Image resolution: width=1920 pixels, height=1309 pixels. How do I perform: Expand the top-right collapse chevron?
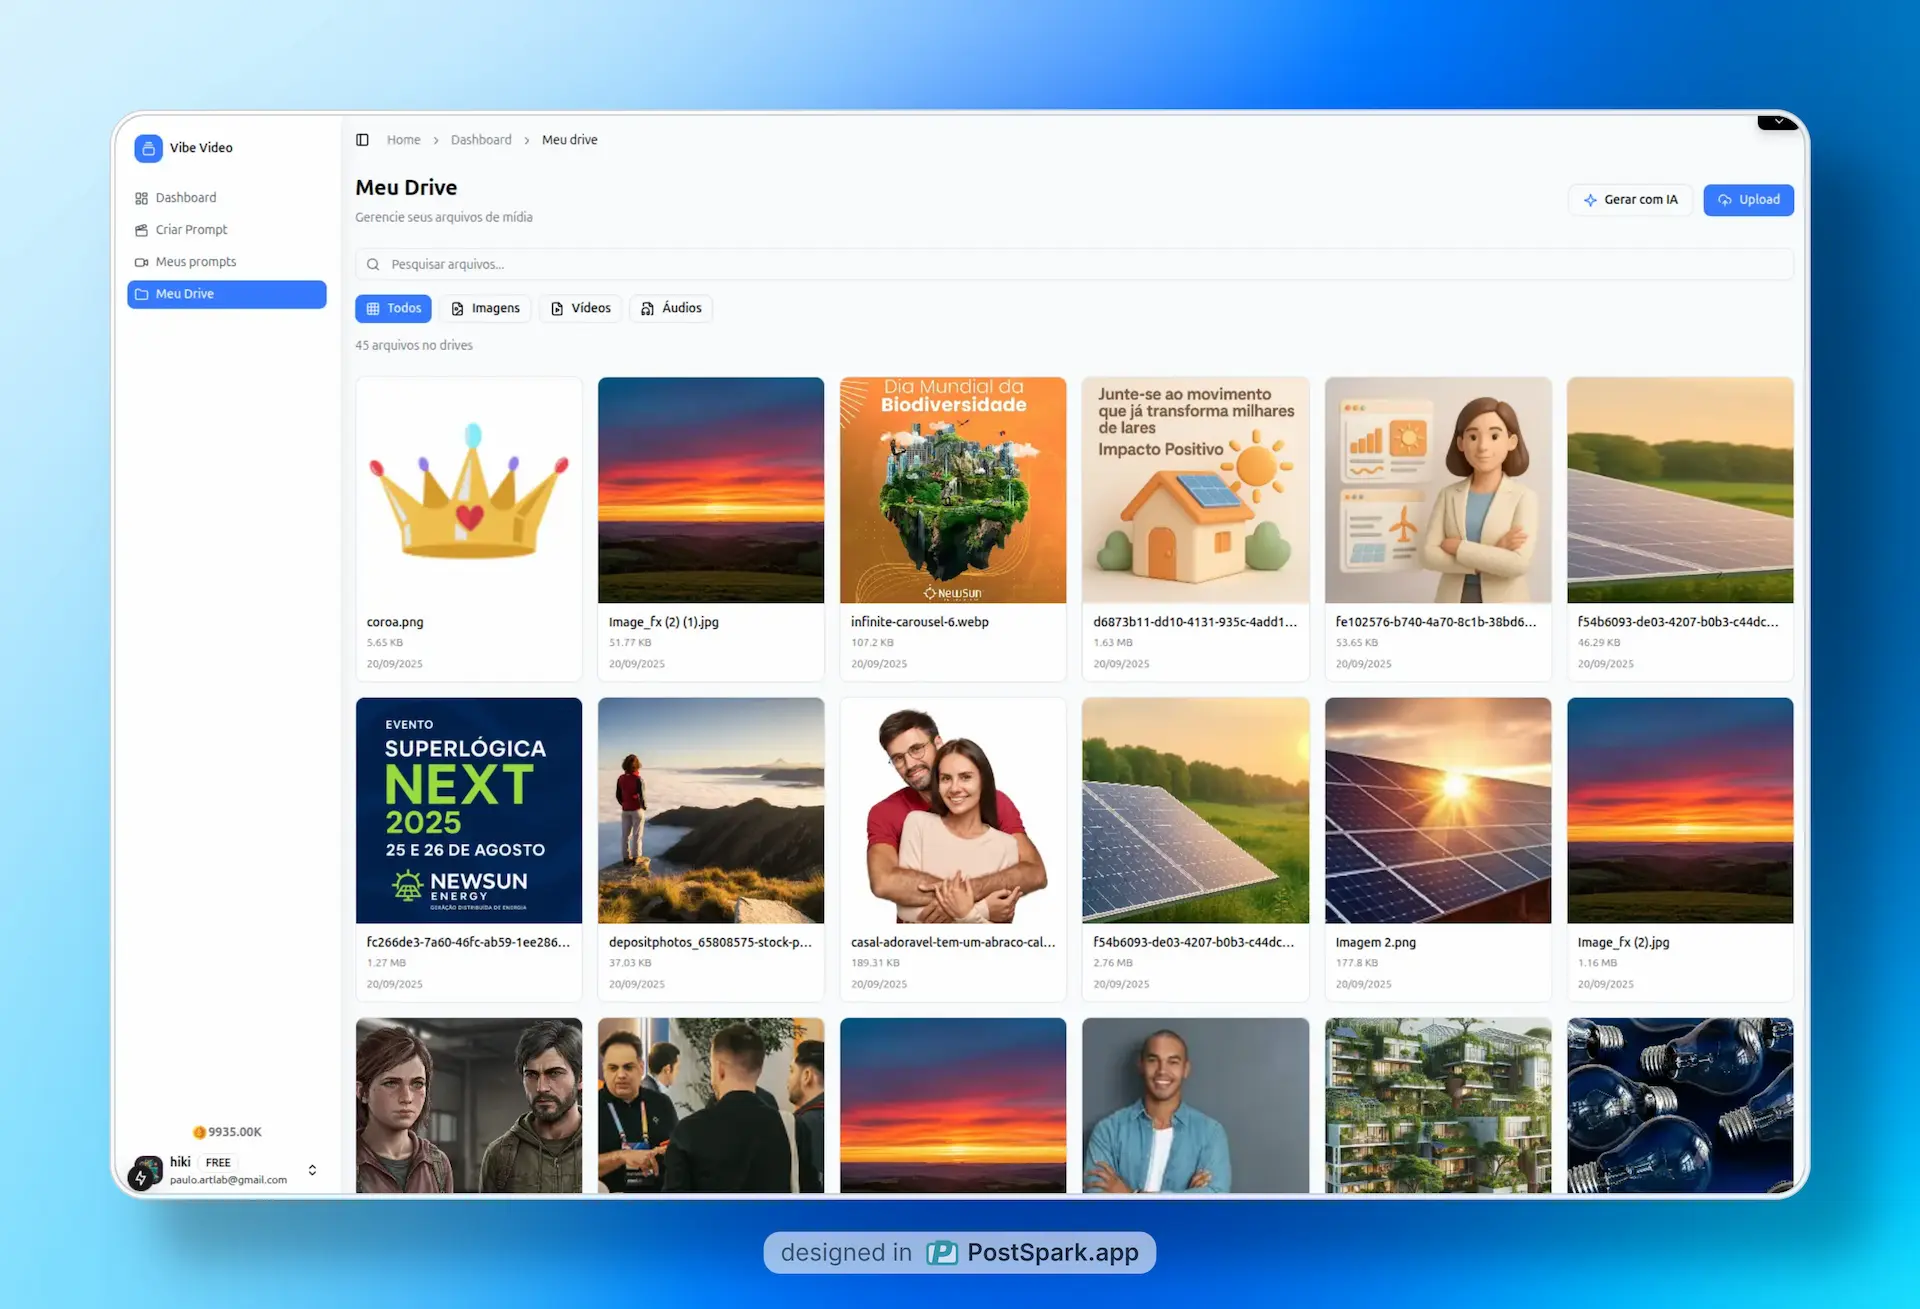1778,122
